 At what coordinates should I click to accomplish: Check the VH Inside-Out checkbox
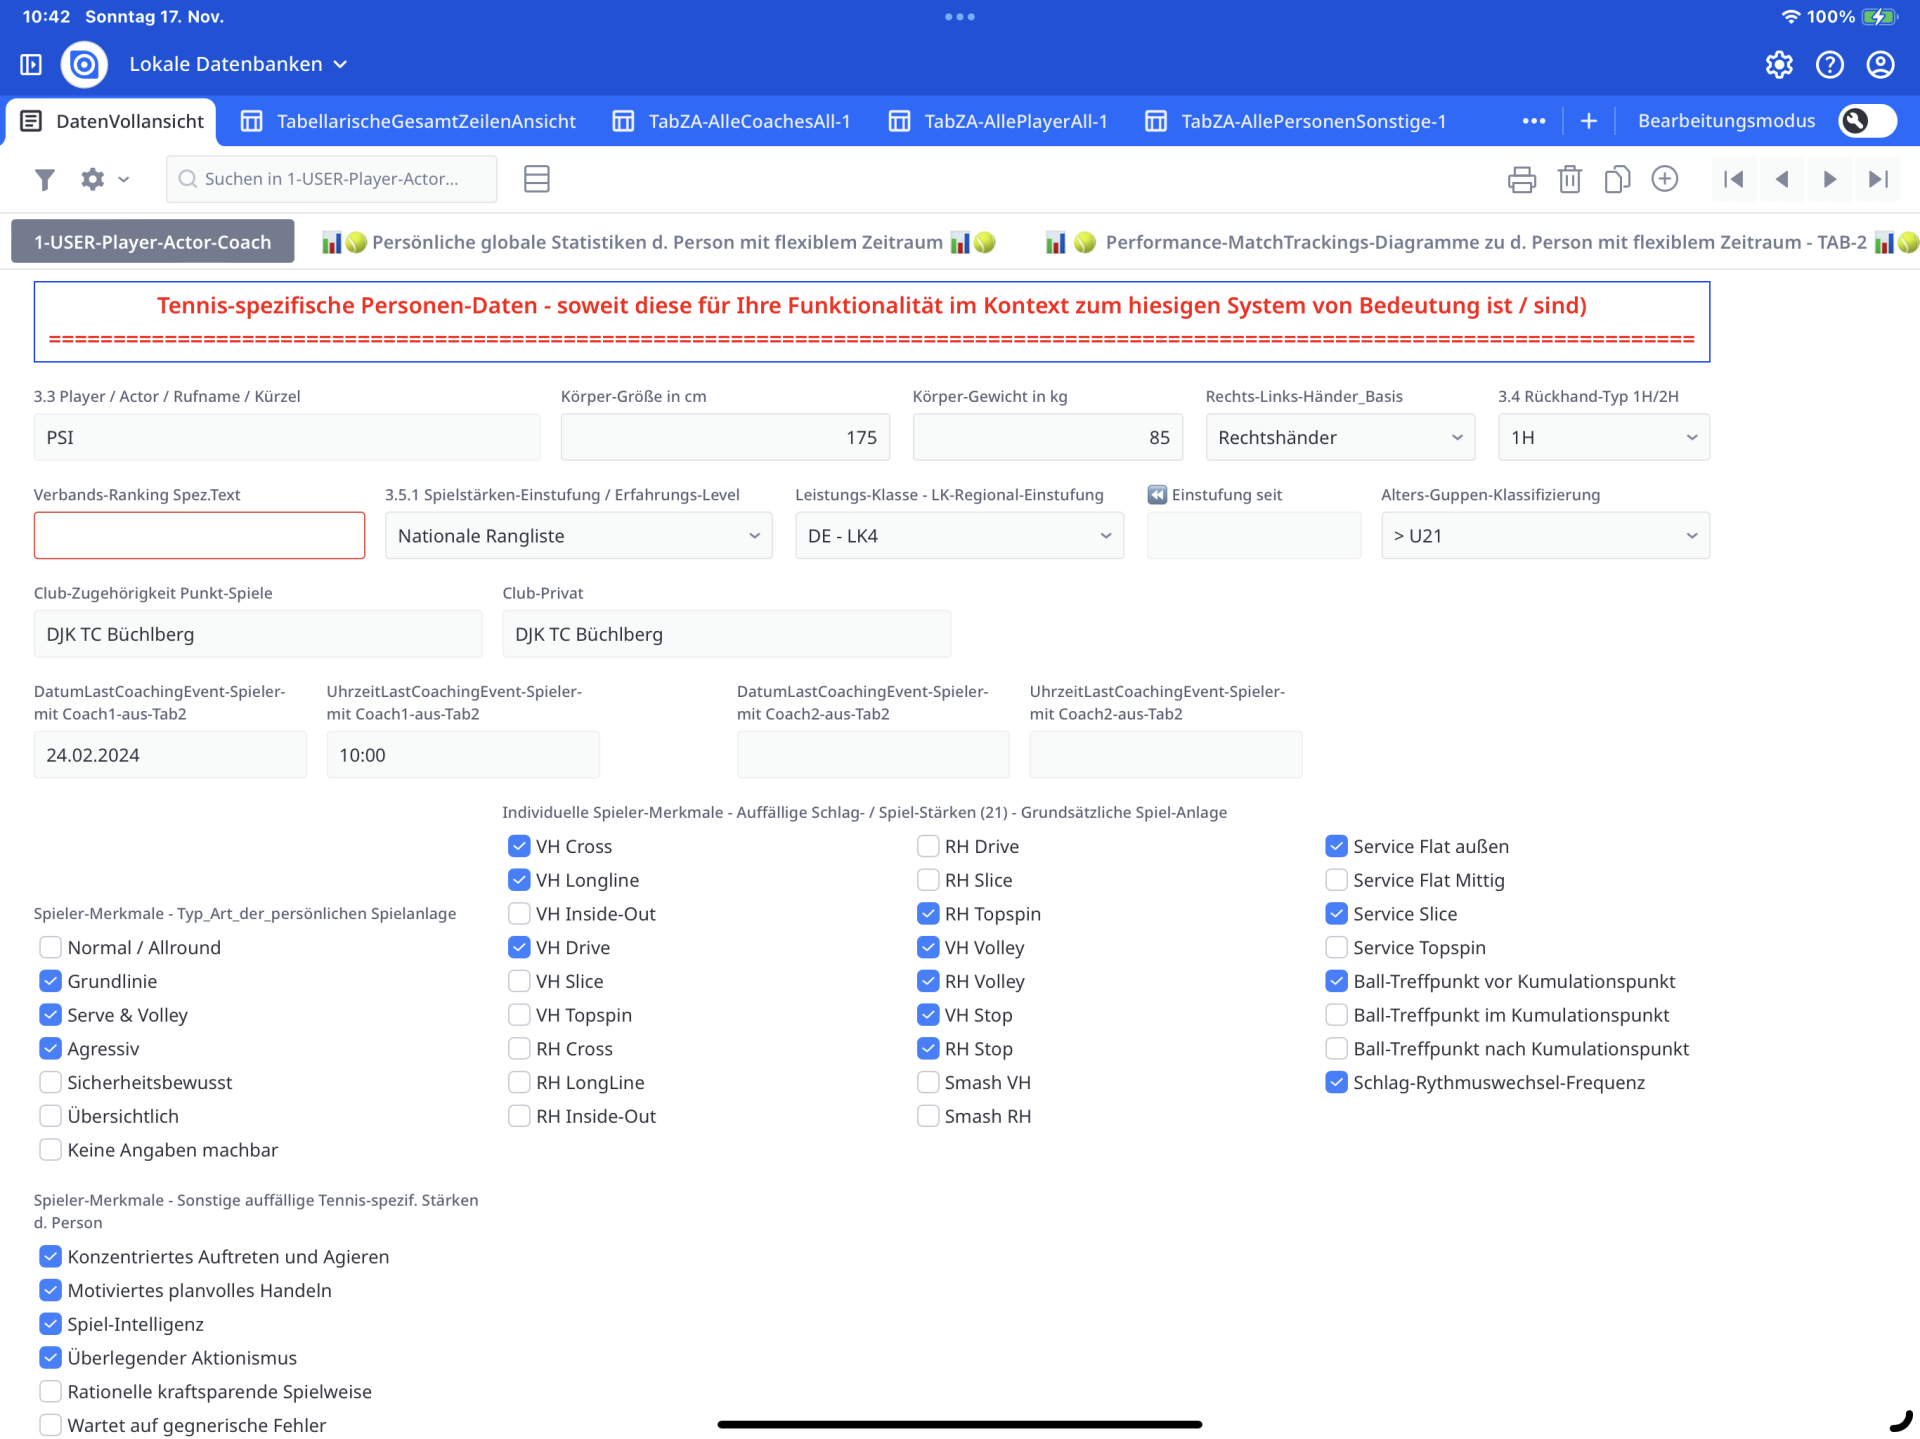[519, 914]
